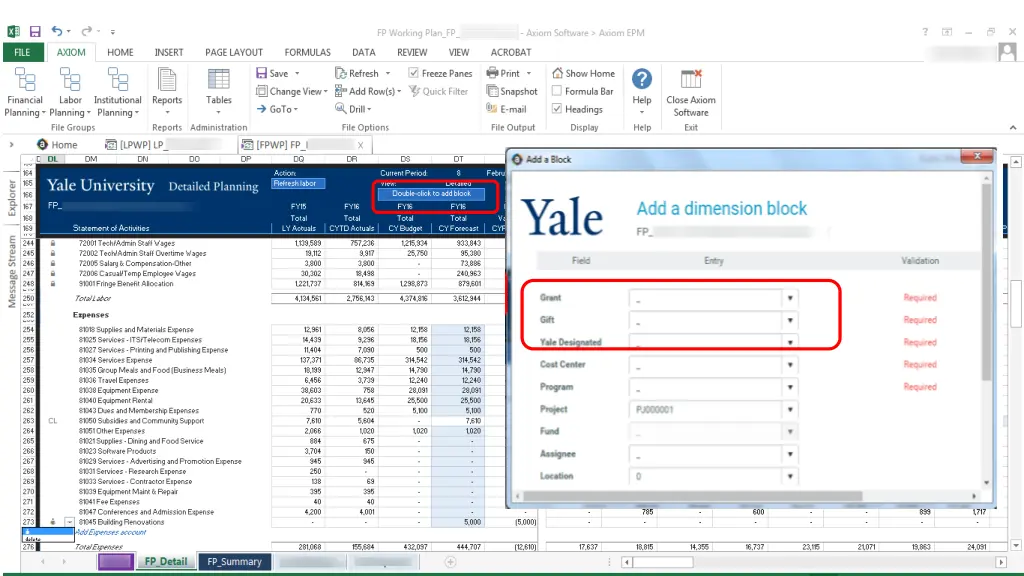Select row 81018 Supplies and Materials Expense
This screenshot has width=1024, height=576.
(136, 330)
